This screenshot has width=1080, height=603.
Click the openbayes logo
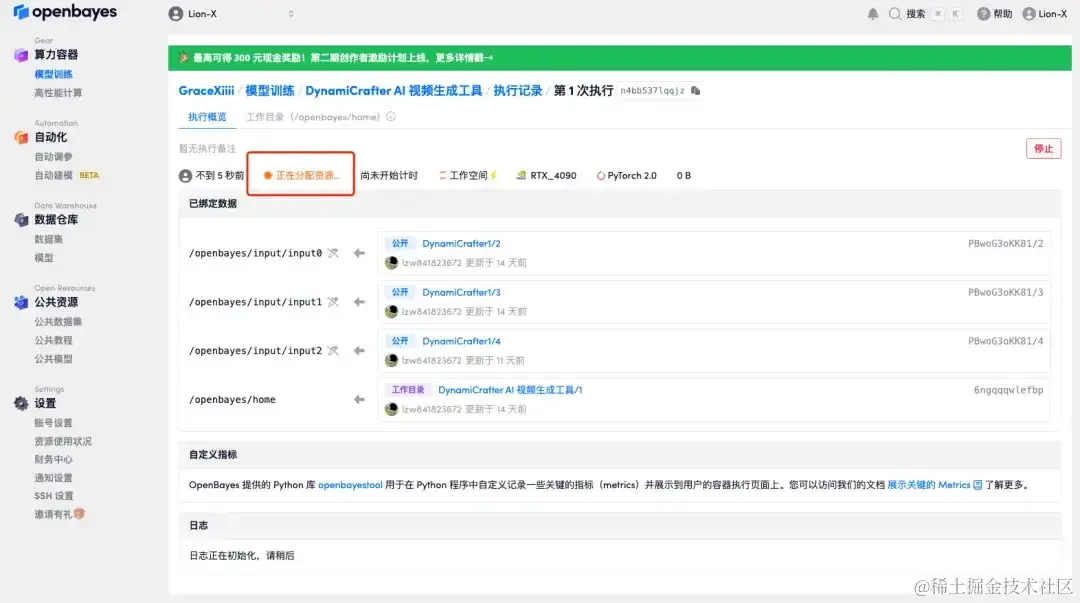click(65, 12)
